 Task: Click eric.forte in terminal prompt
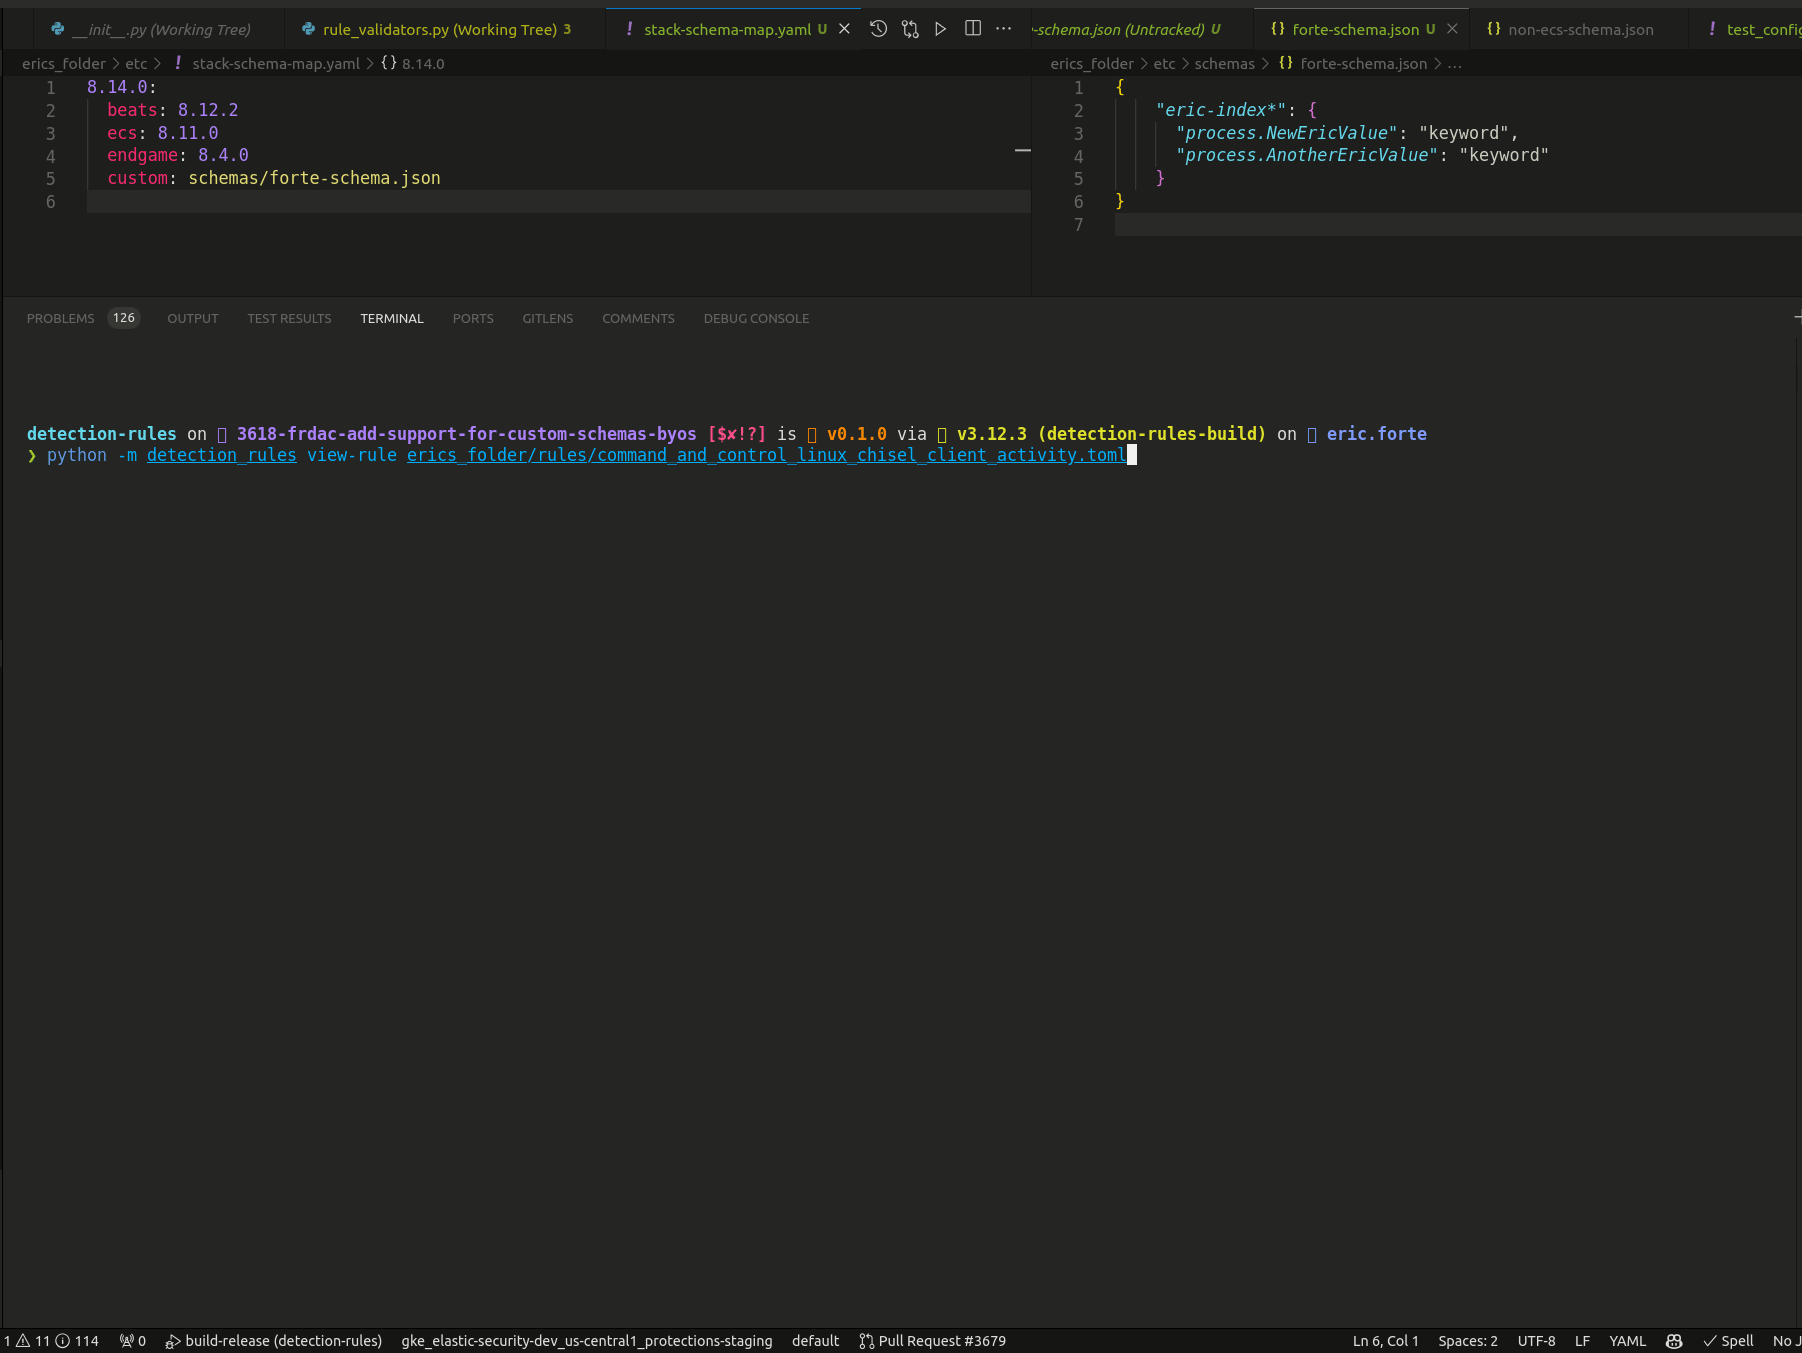coord(1376,434)
